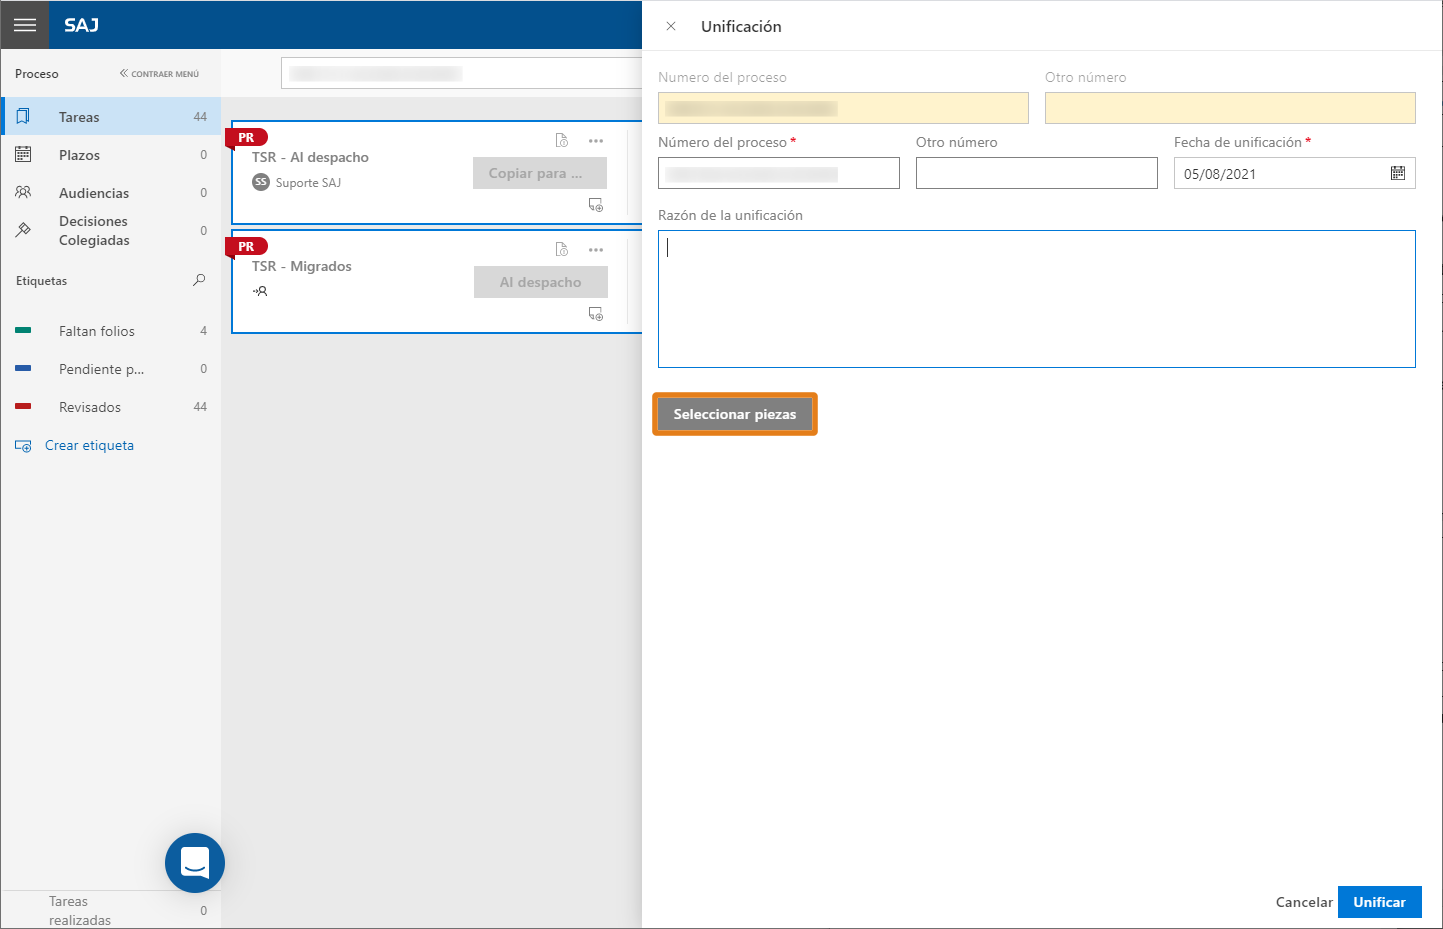
Task: Click SS avatar of Suporte SAJ
Action: click(x=261, y=182)
